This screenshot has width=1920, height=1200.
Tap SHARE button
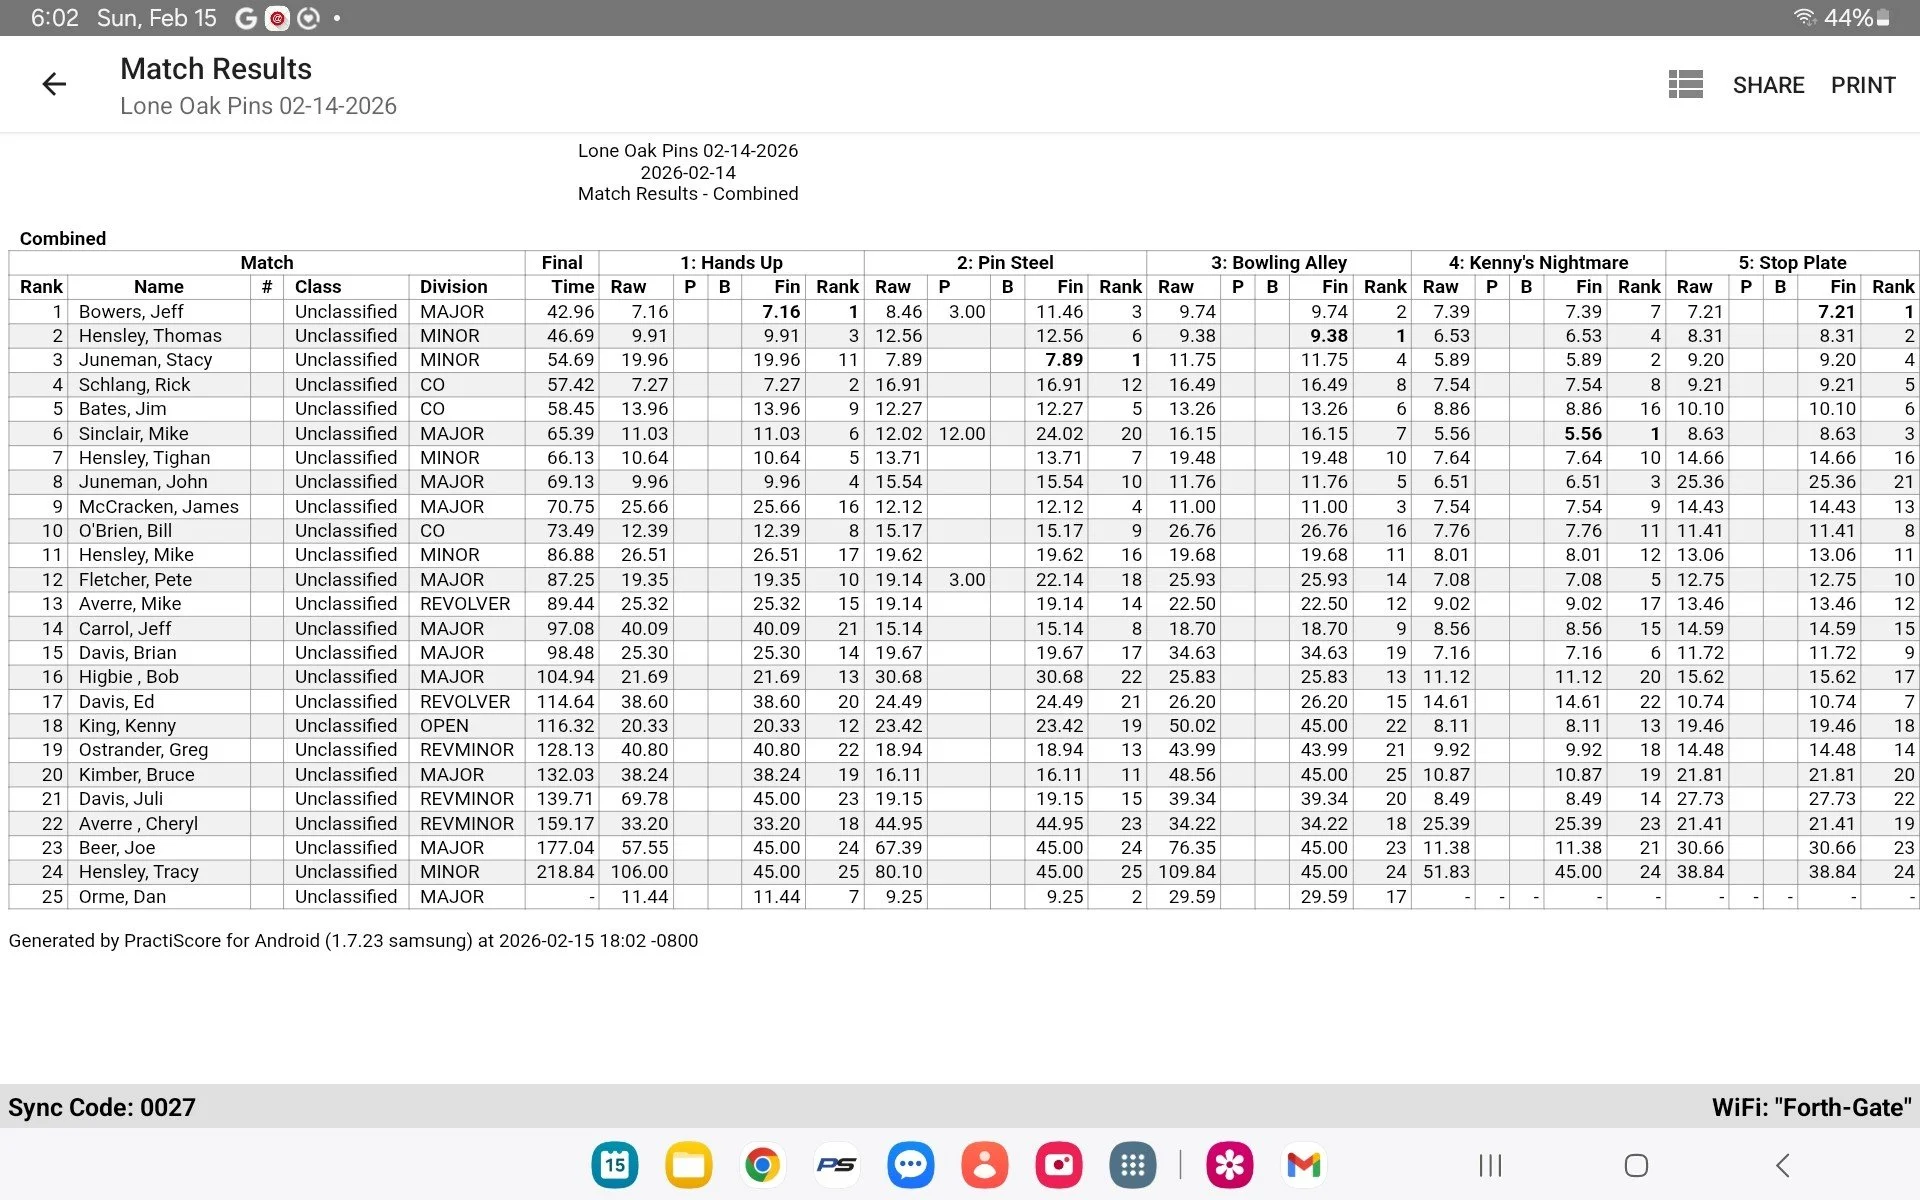(x=1768, y=85)
